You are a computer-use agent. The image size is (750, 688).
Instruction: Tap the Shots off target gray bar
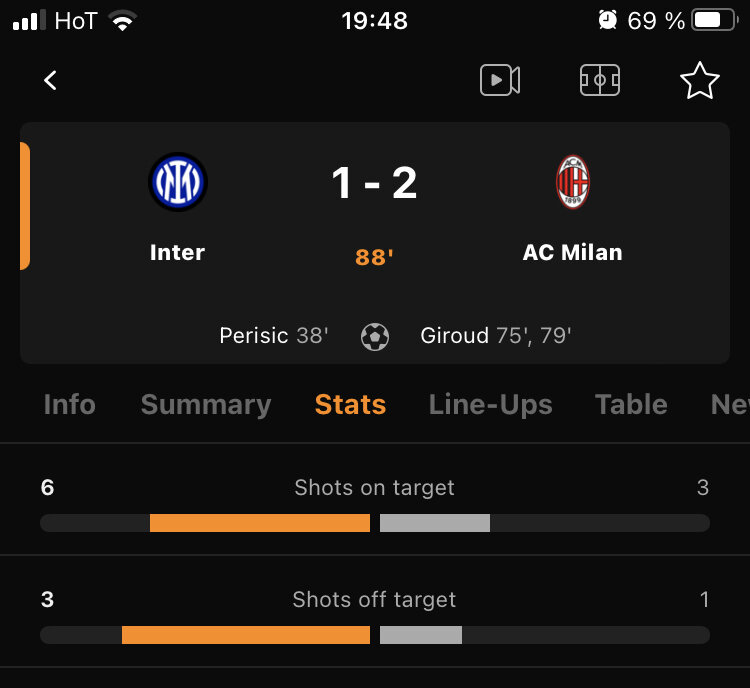click(421, 635)
